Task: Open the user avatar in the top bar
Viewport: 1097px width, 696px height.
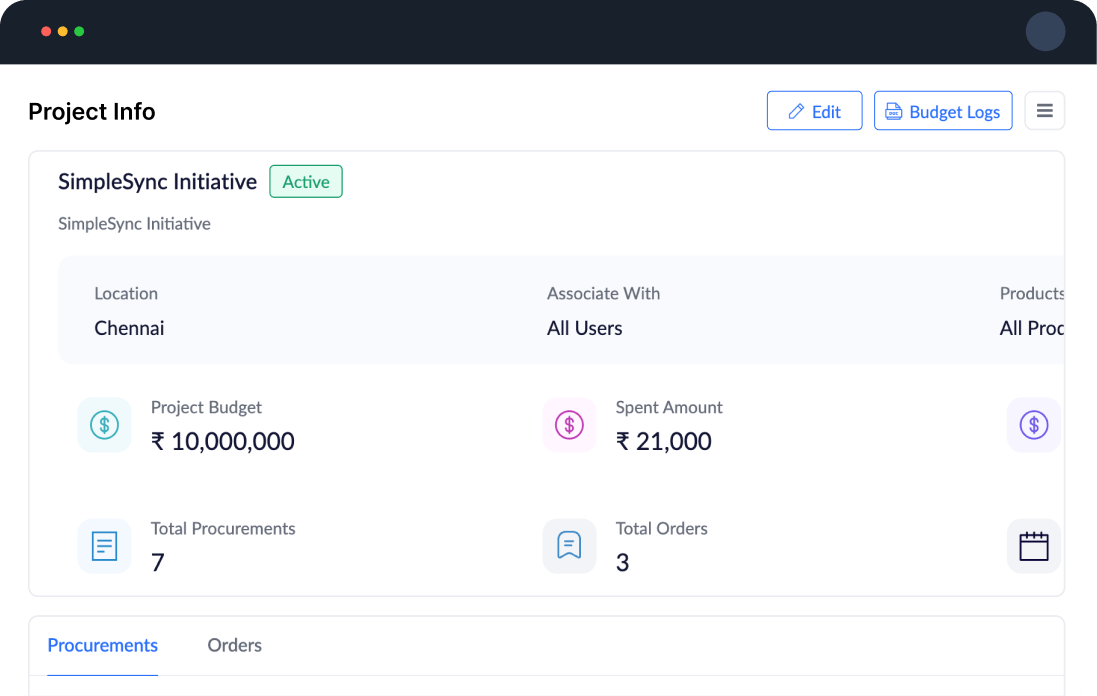Action: click(x=1045, y=31)
